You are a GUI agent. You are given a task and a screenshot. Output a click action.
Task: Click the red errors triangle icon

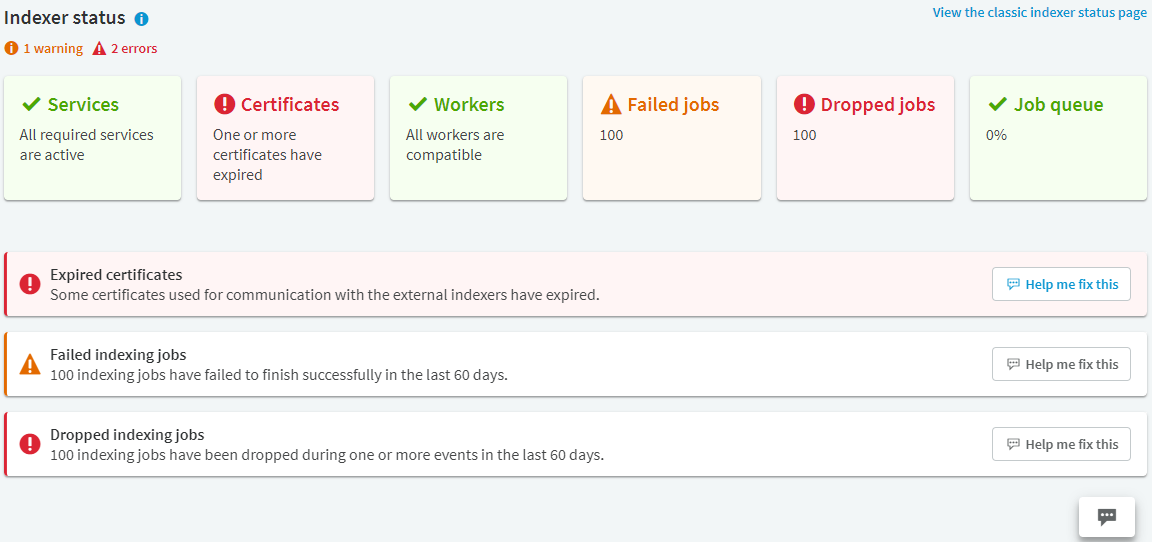[99, 48]
